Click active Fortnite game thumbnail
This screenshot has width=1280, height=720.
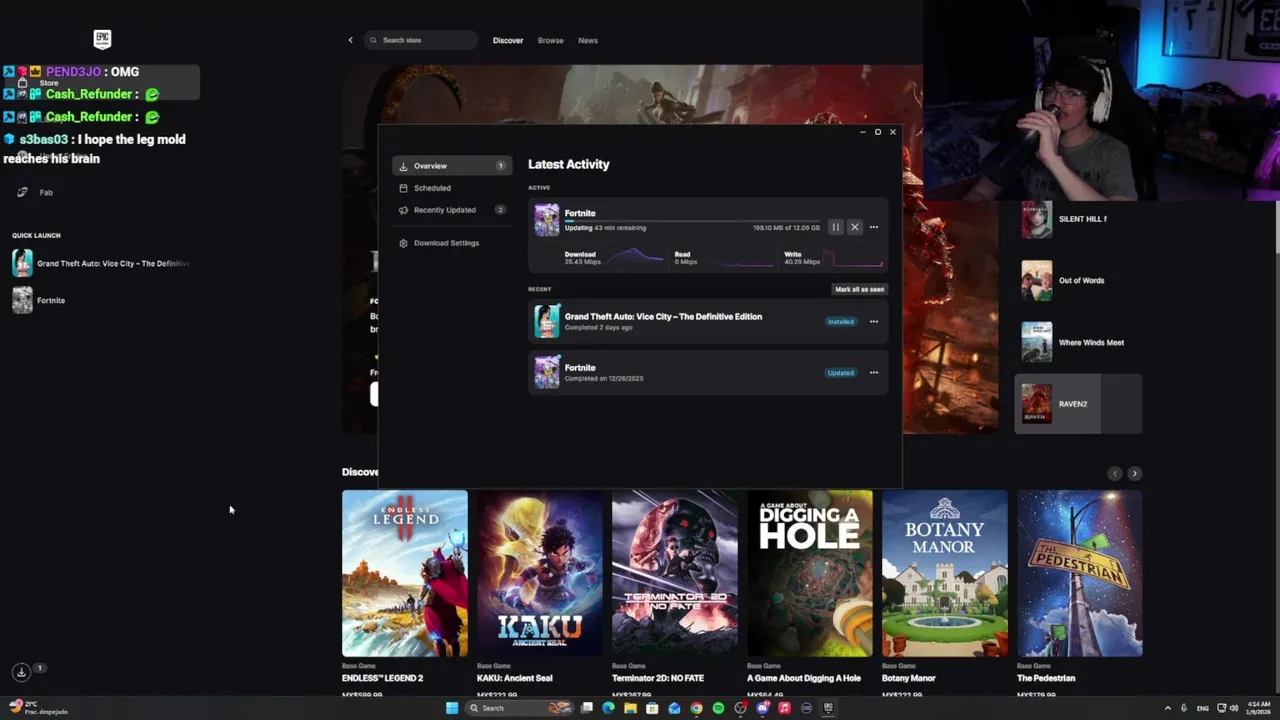pos(547,220)
